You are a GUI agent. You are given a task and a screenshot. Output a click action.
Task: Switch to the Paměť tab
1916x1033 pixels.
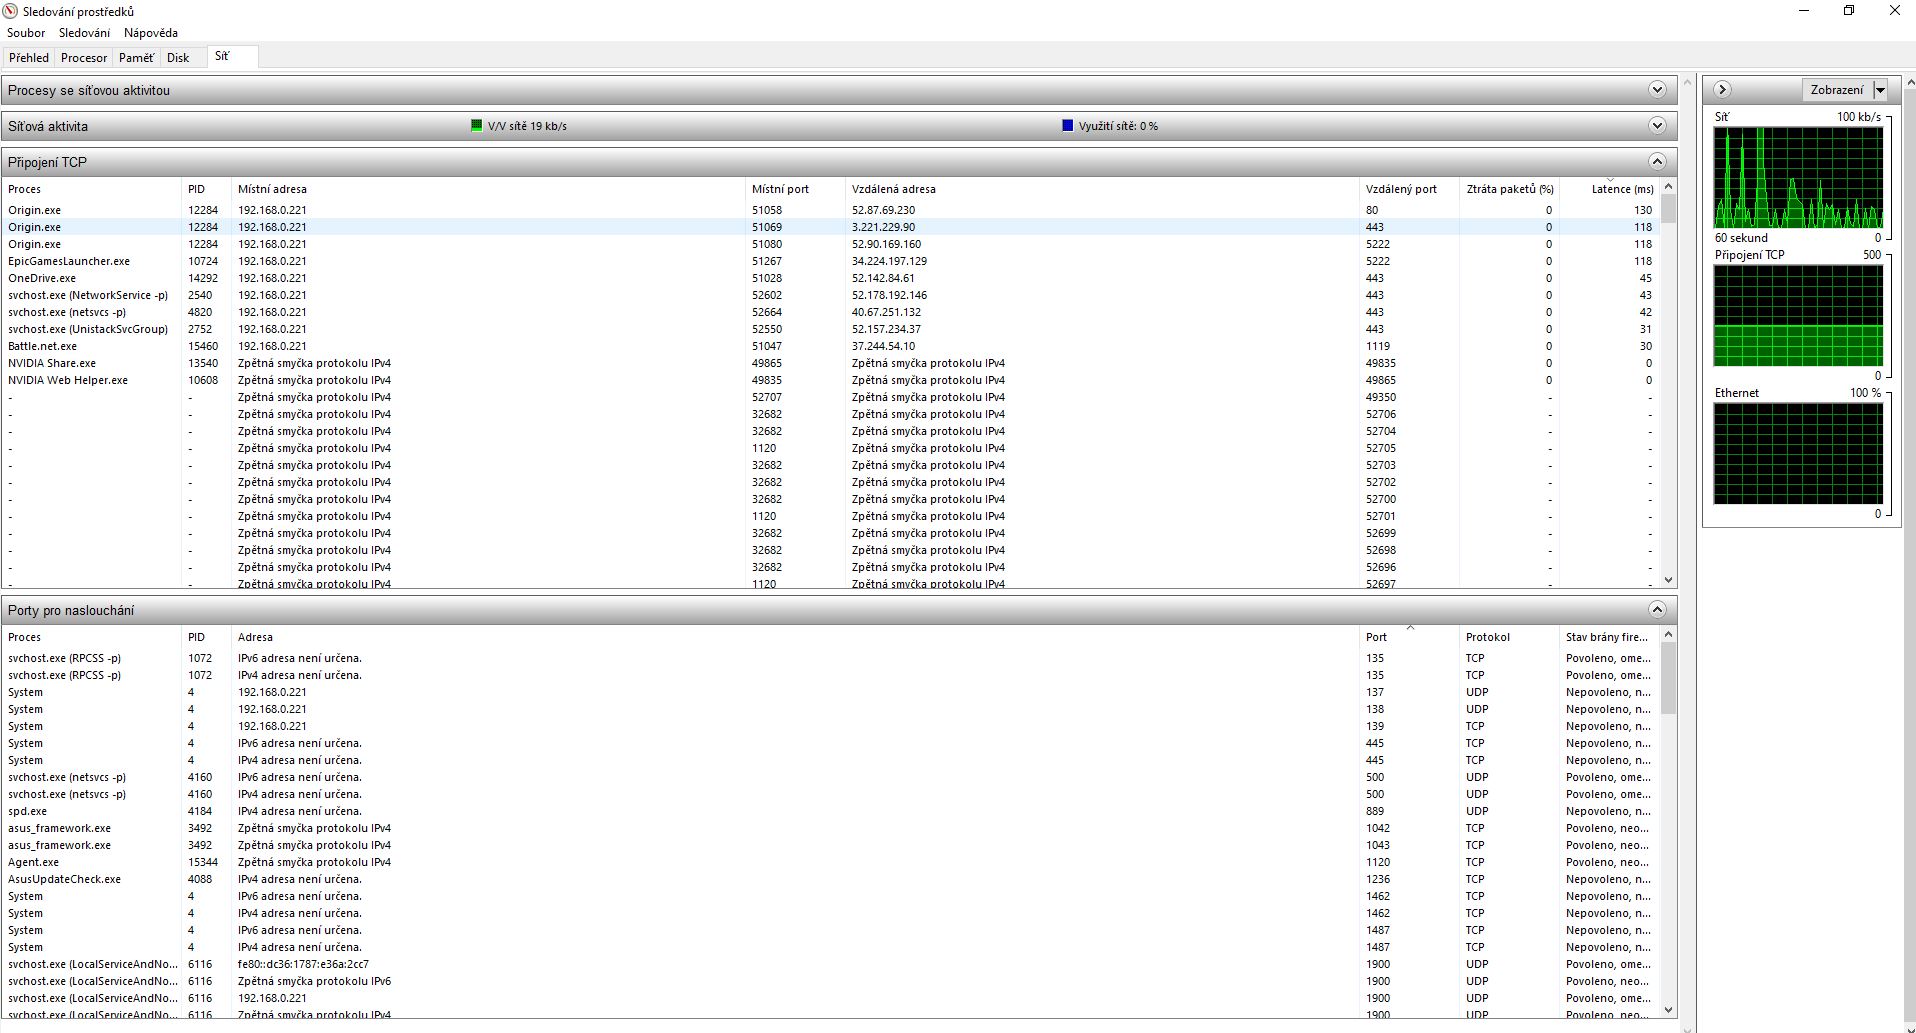(136, 58)
